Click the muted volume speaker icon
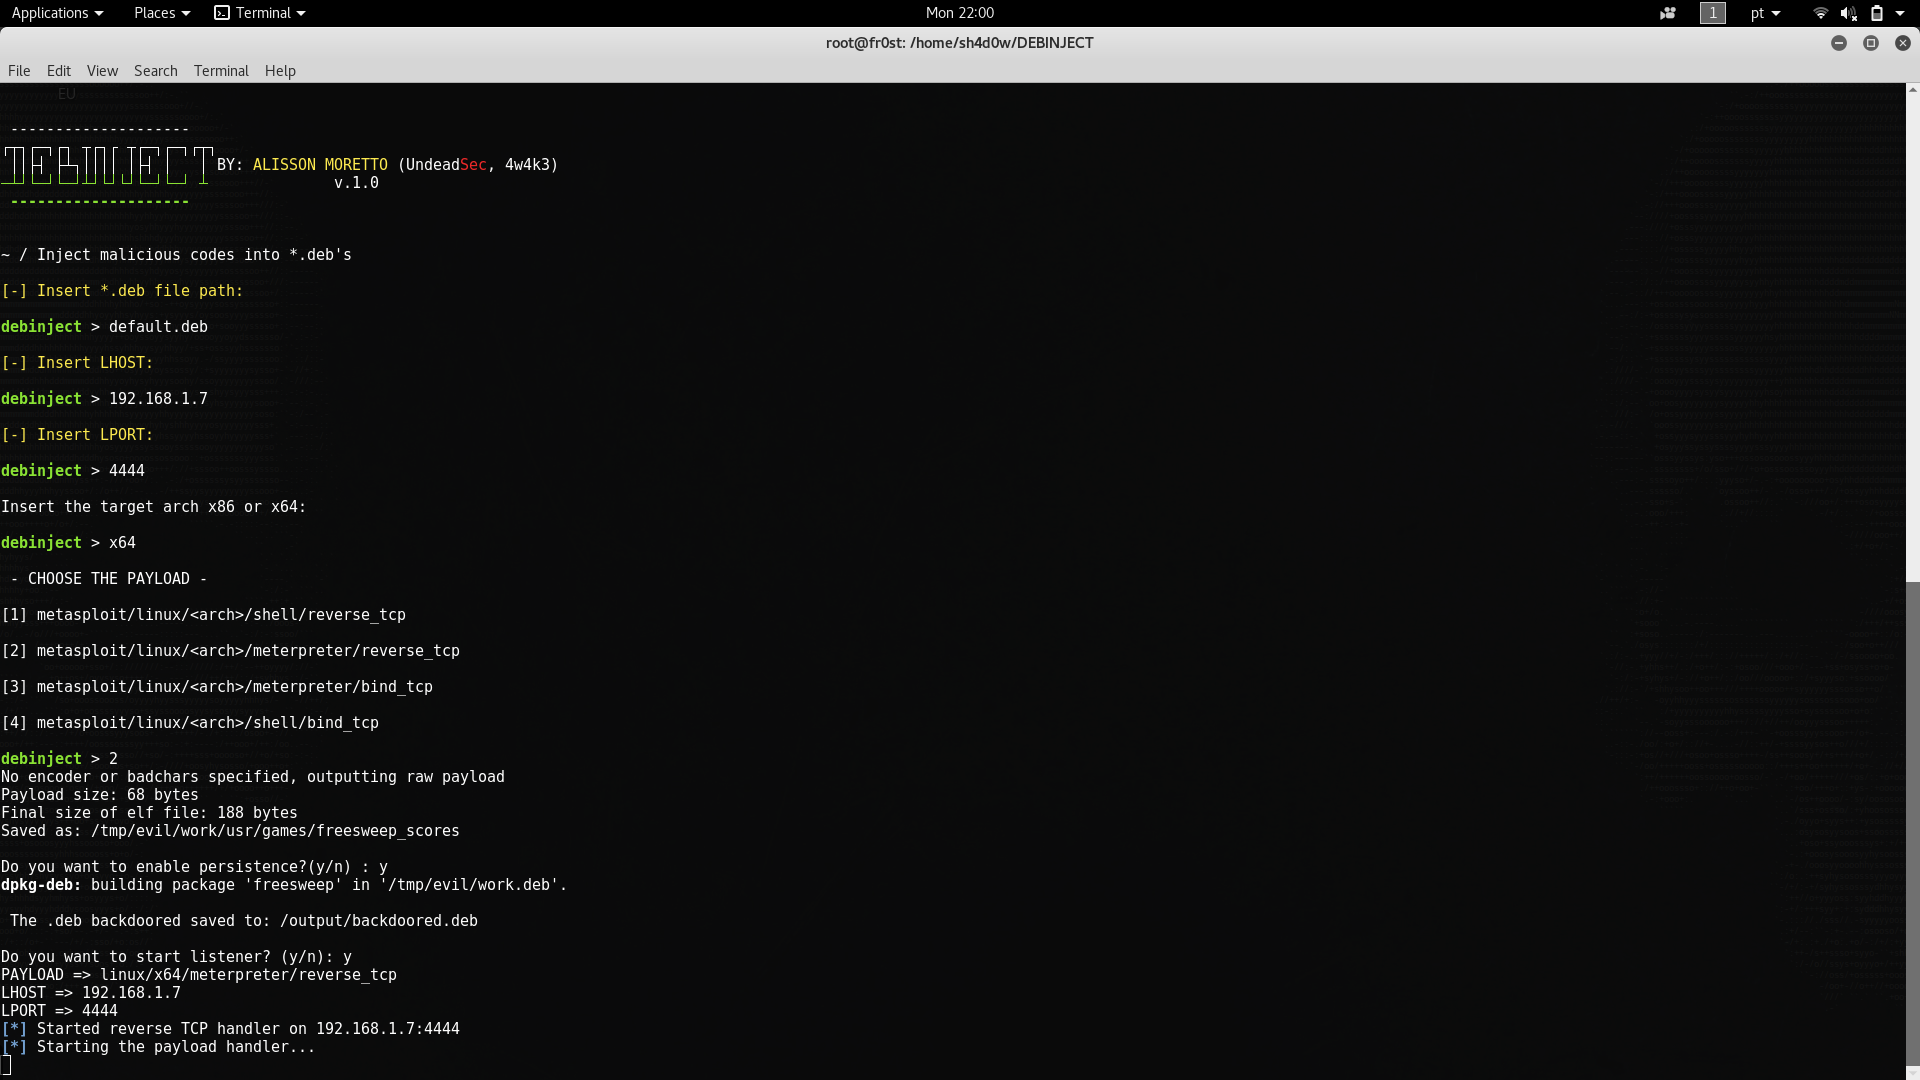This screenshot has height=1080, width=1920. pos(1848,13)
